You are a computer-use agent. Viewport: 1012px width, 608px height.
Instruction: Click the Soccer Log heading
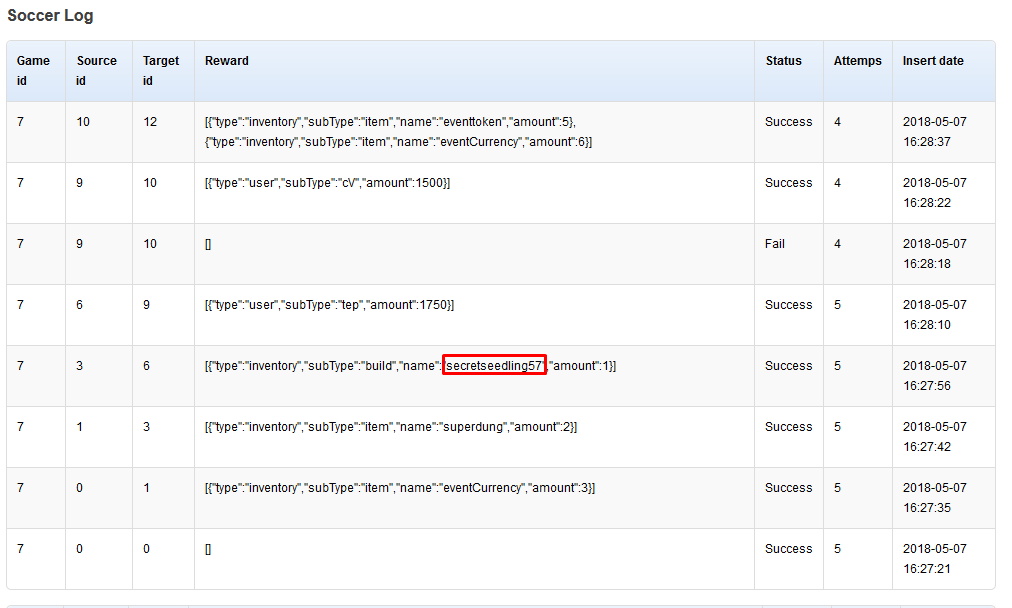point(51,16)
